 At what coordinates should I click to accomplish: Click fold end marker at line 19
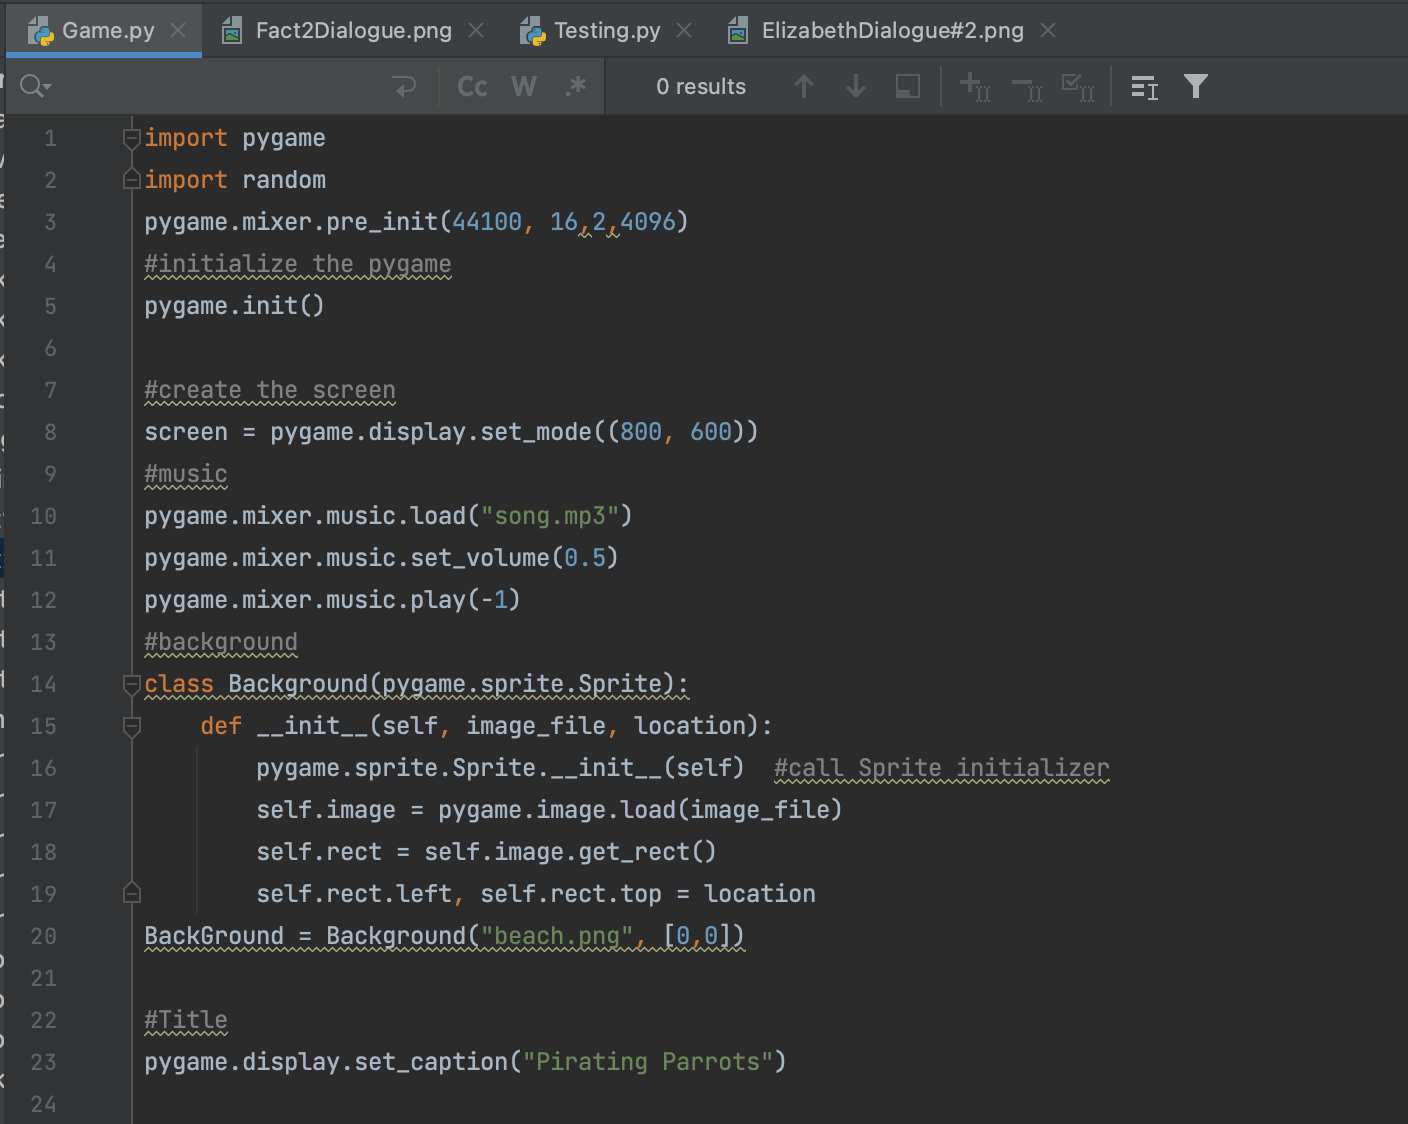pyautogui.click(x=131, y=893)
